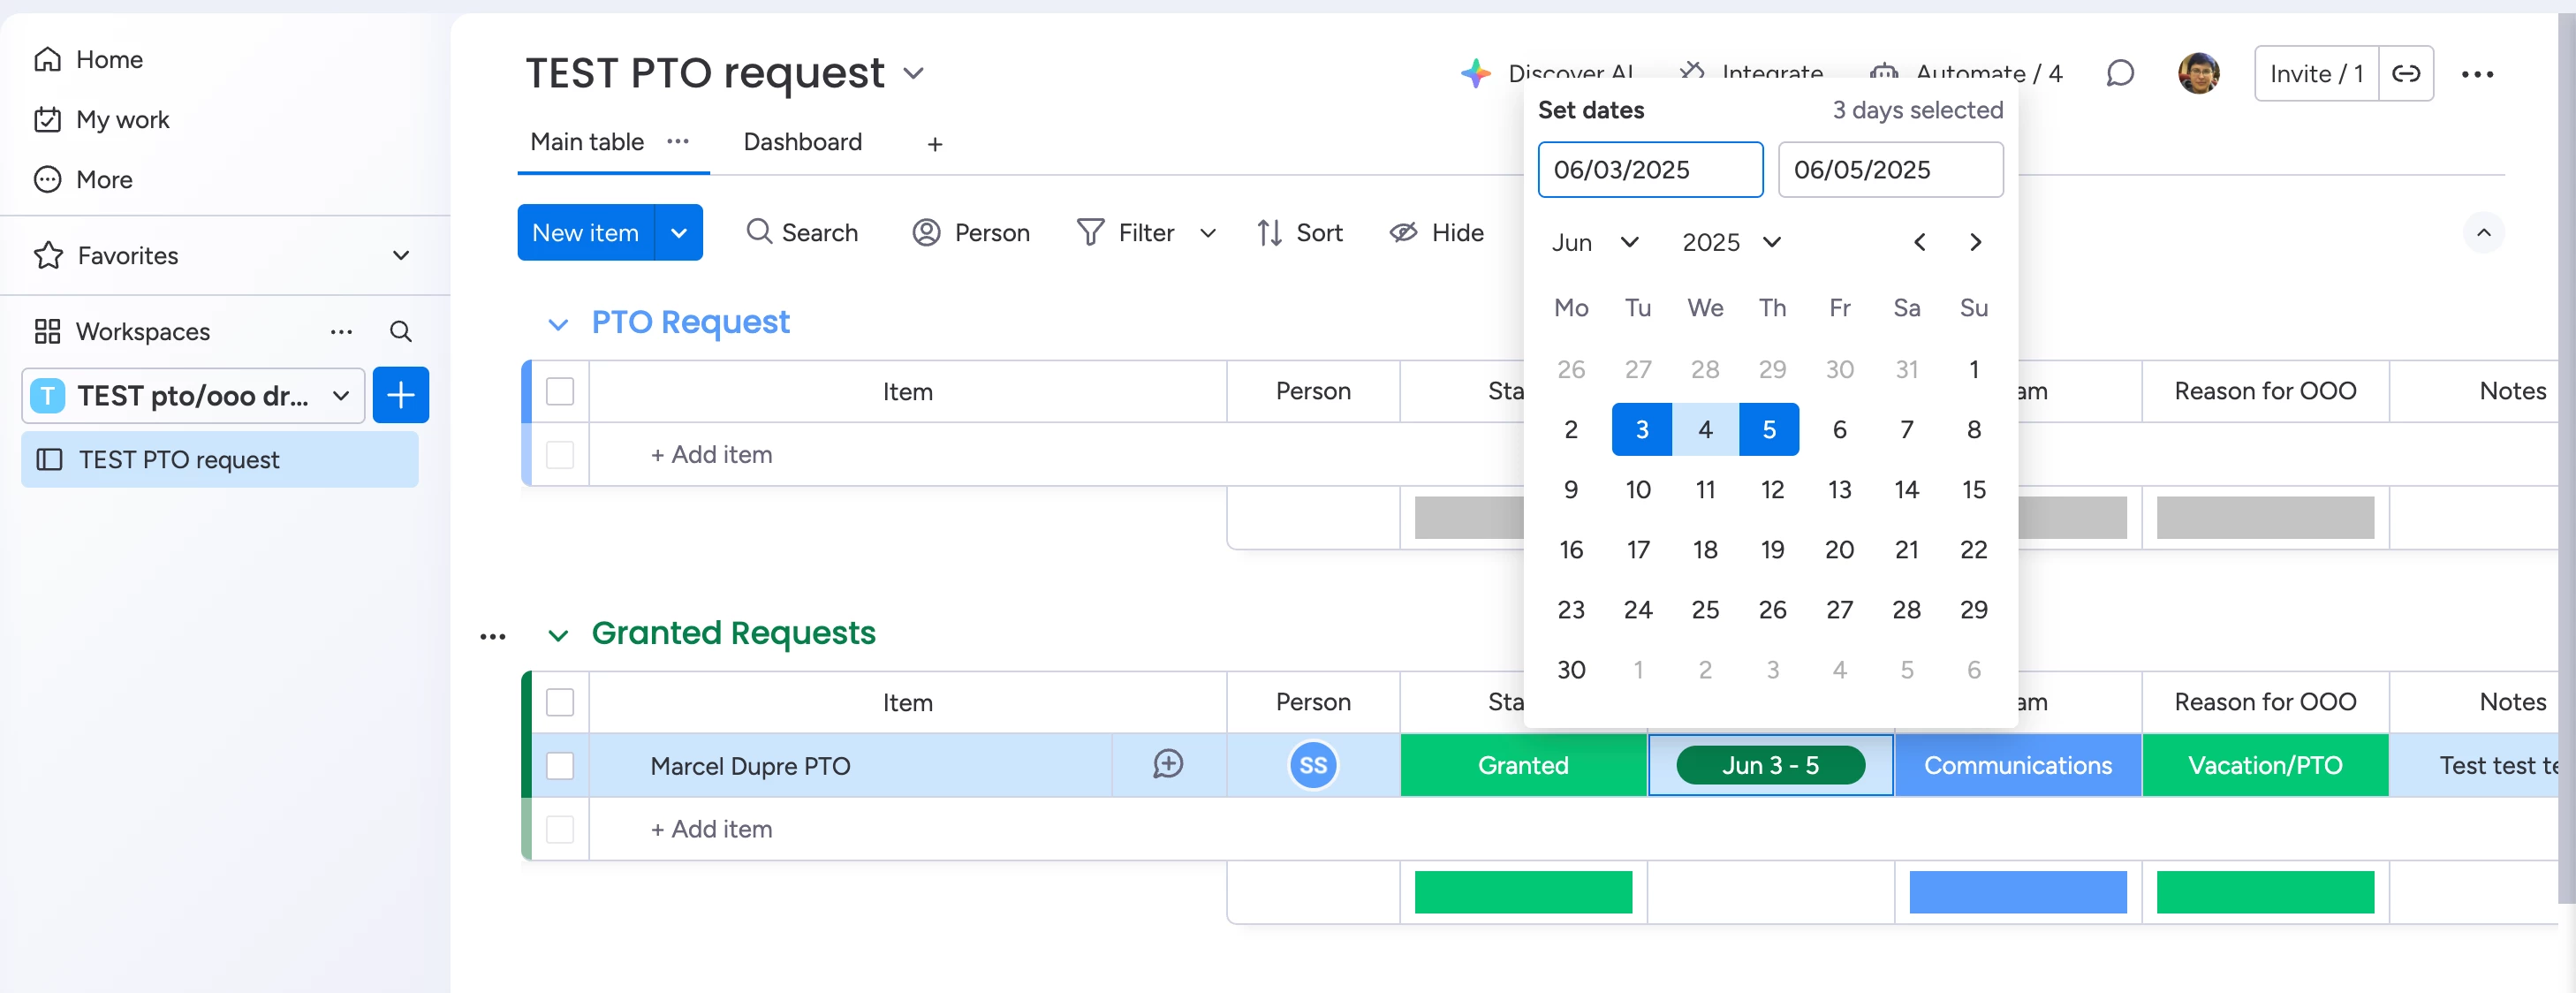Open the Integrate option
The image size is (2576, 993).
click(1751, 73)
